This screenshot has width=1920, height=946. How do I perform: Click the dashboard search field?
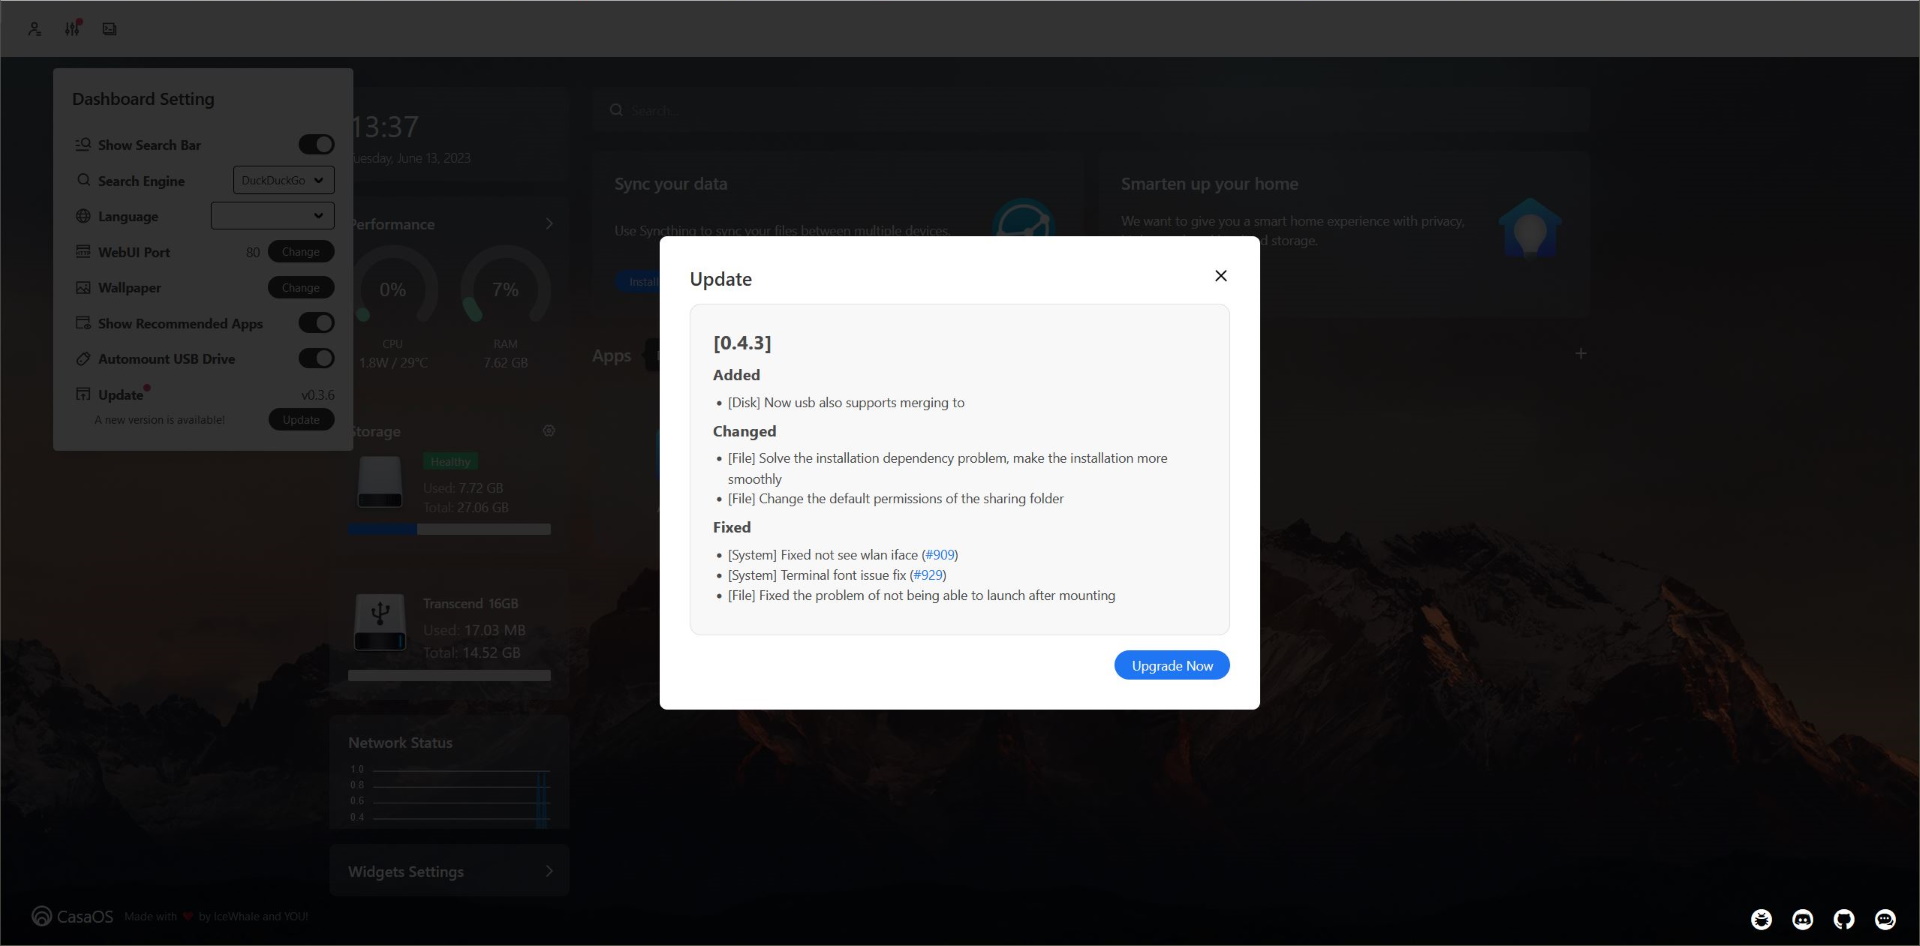pyautogui.click(x=1090, y=110)
